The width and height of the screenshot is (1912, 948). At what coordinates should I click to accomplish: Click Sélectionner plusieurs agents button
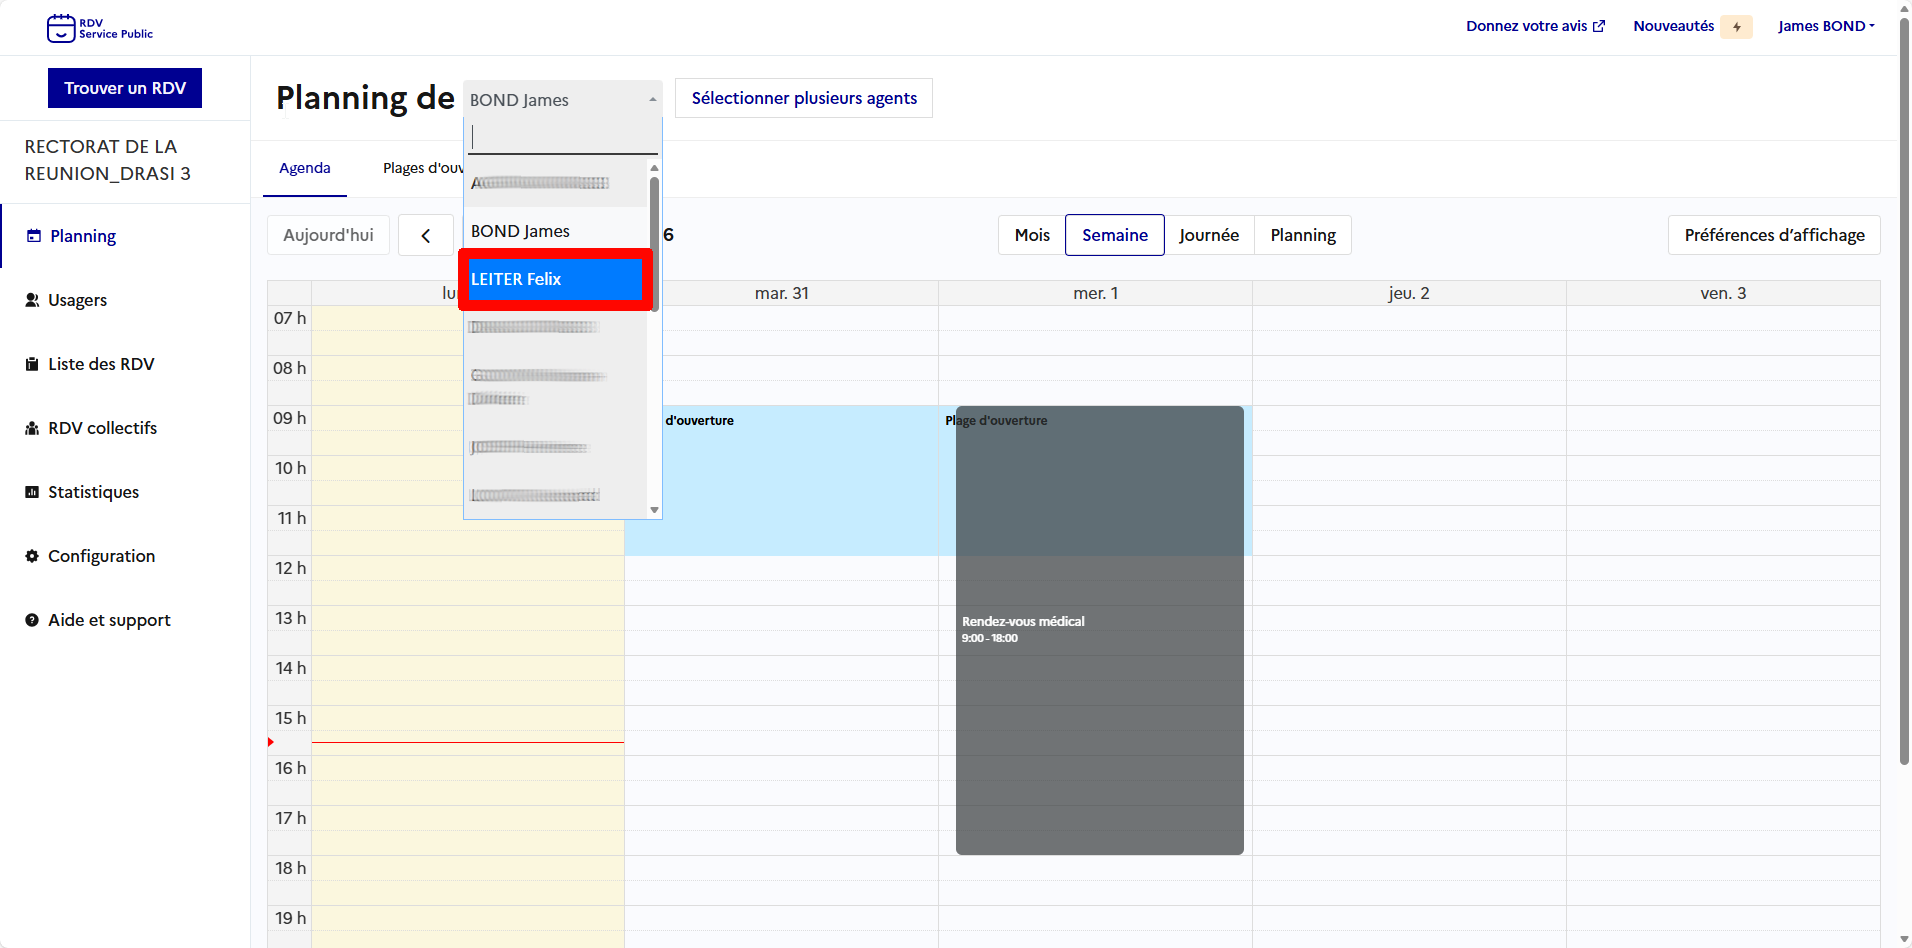(804, 98)
